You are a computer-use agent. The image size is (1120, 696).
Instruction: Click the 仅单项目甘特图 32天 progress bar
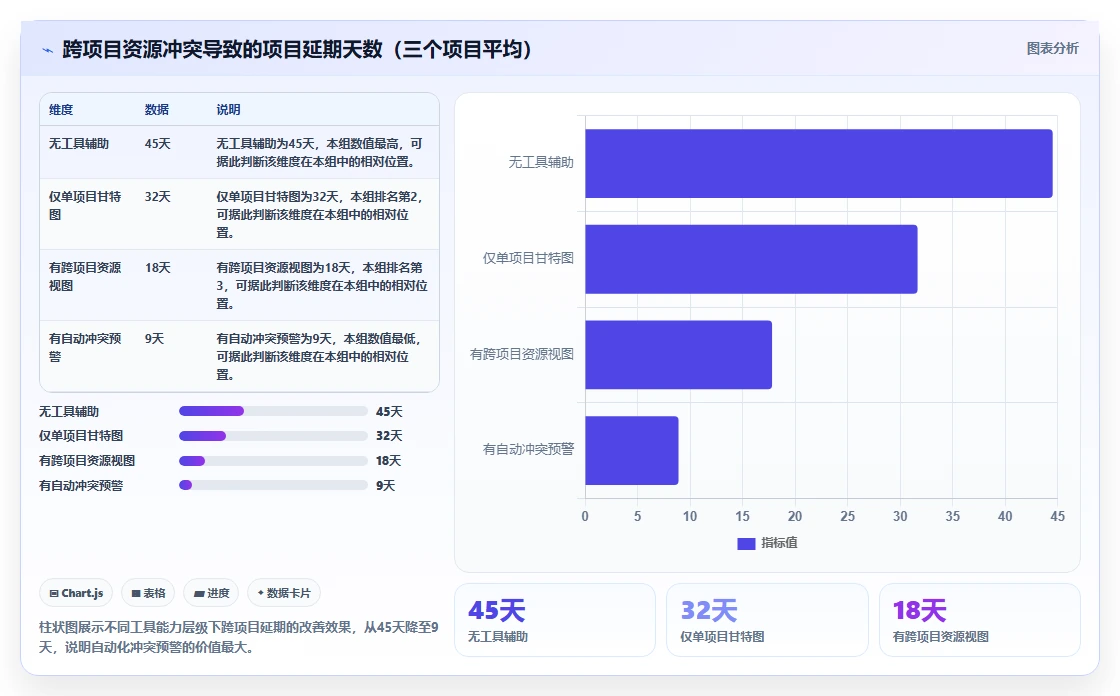[x=273, y=436]
